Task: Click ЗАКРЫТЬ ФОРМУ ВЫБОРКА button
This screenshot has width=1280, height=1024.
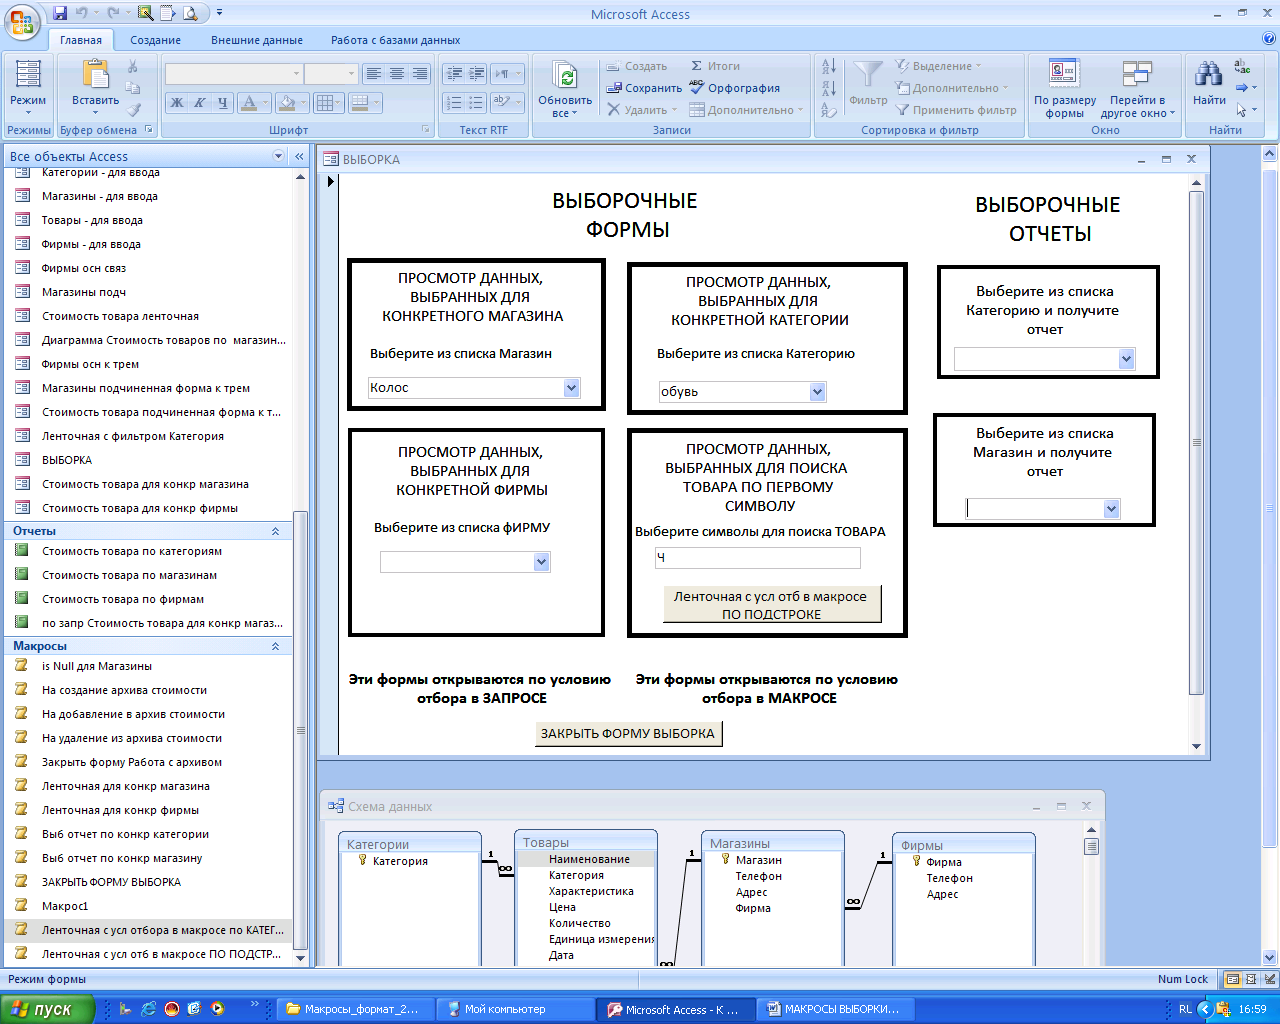Action: (x=628, y=734)
